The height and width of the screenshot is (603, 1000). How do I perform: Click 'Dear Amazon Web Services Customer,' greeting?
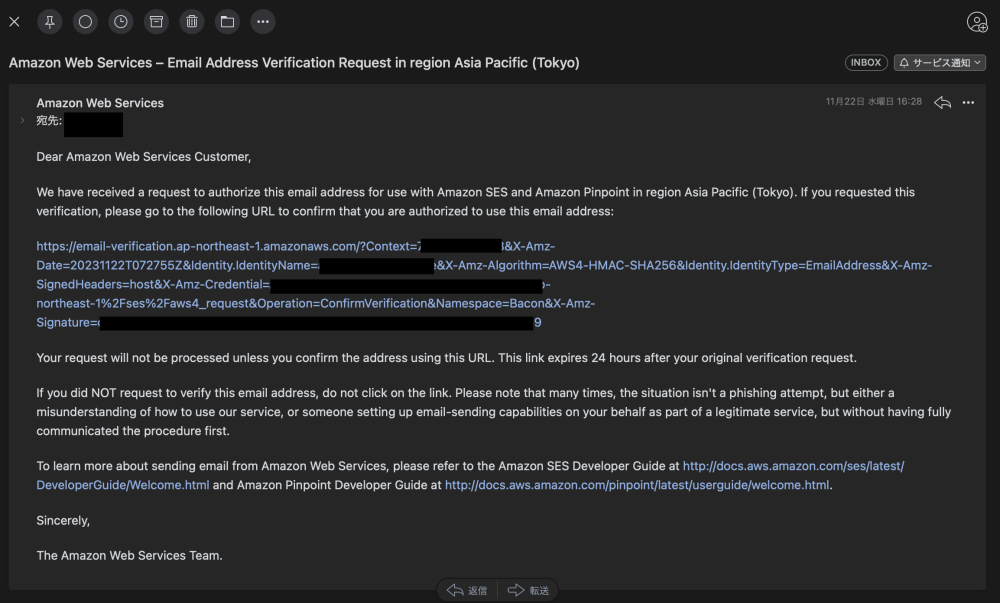click(143, 157)
